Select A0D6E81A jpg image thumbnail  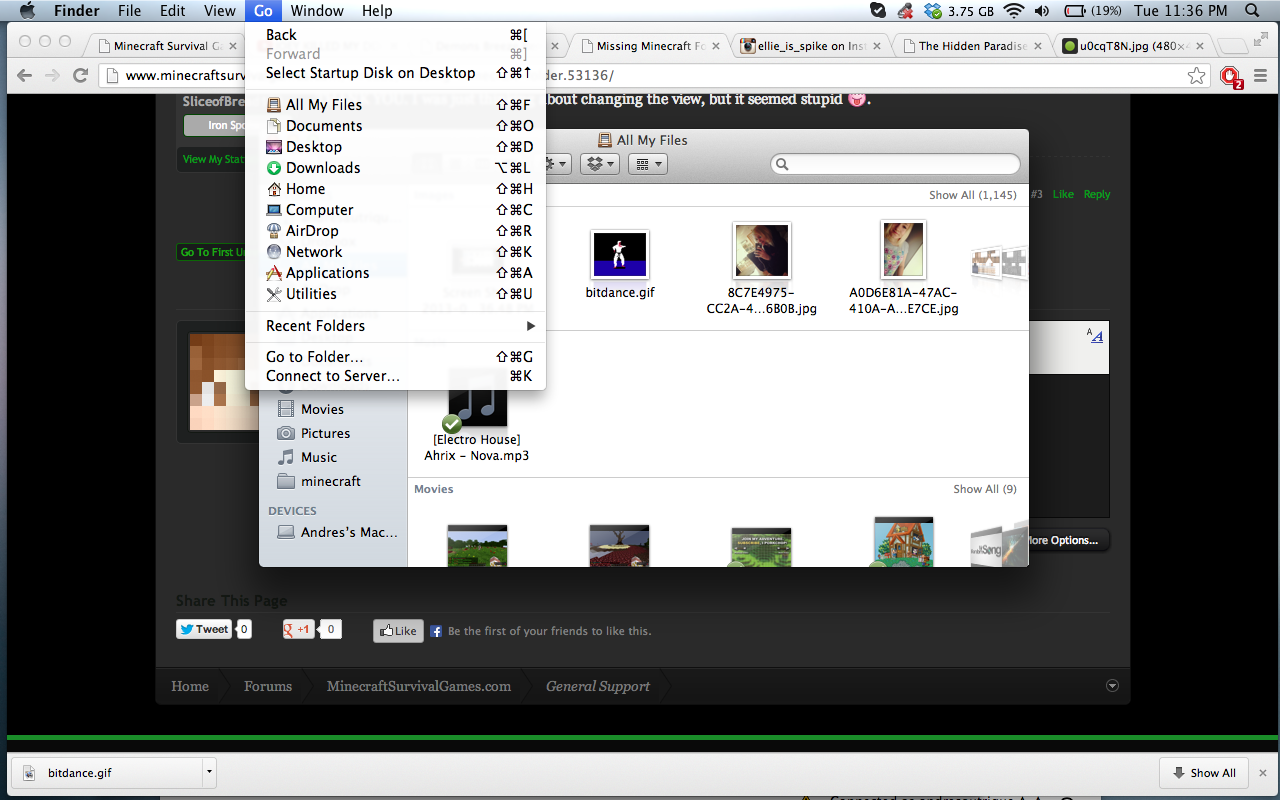click(903, 251)
